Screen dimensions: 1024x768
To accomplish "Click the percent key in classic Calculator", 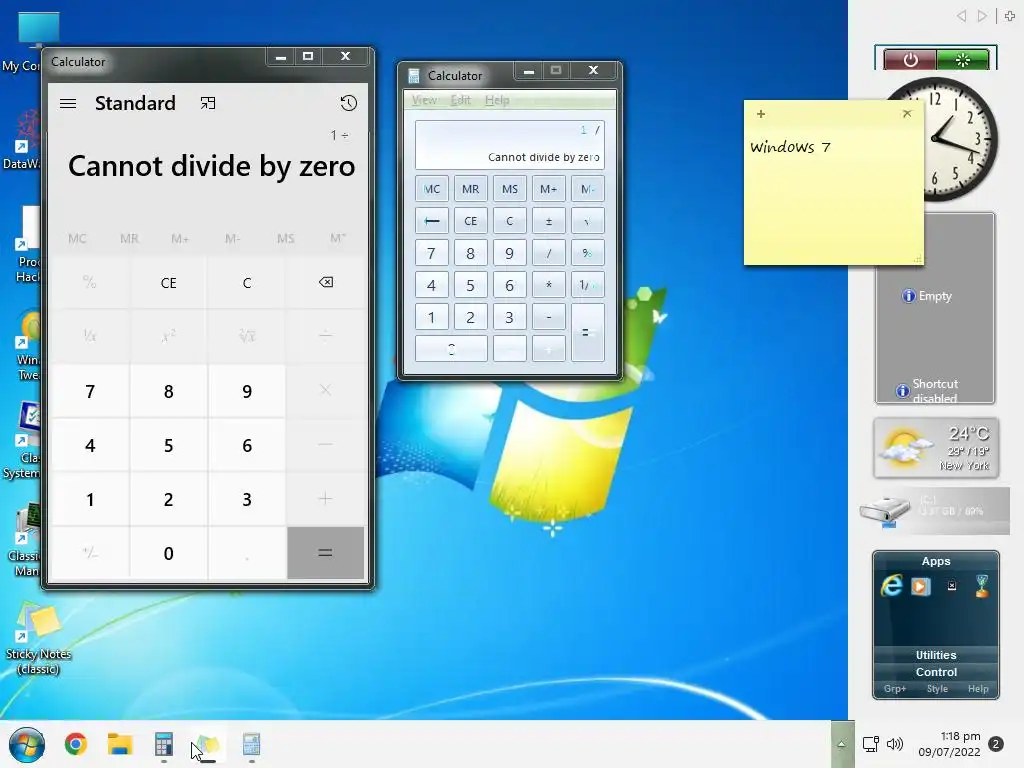I will [588, 253].
